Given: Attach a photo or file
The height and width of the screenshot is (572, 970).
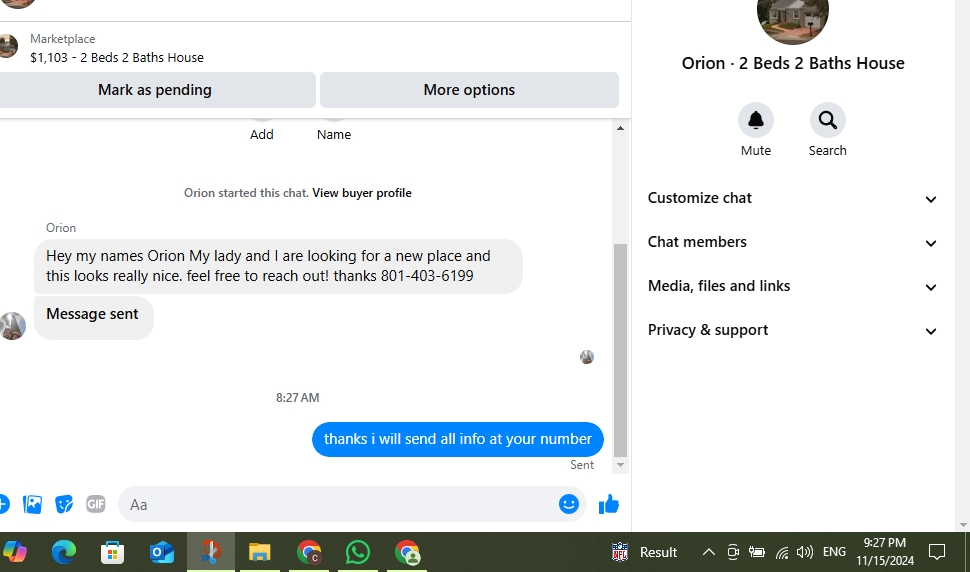Looking at the screenshot, I should pos(32,504).
